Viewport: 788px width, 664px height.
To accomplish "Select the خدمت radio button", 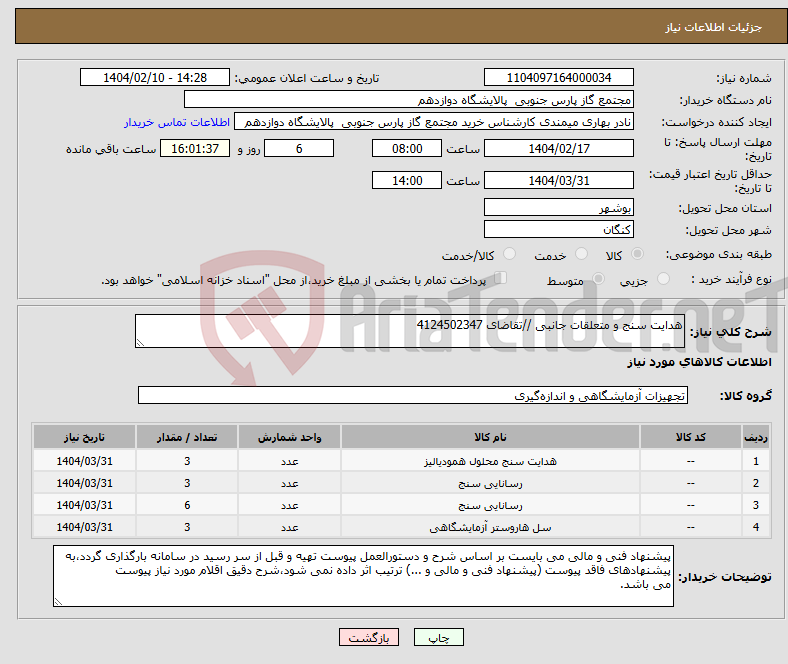I will (581, 254).
